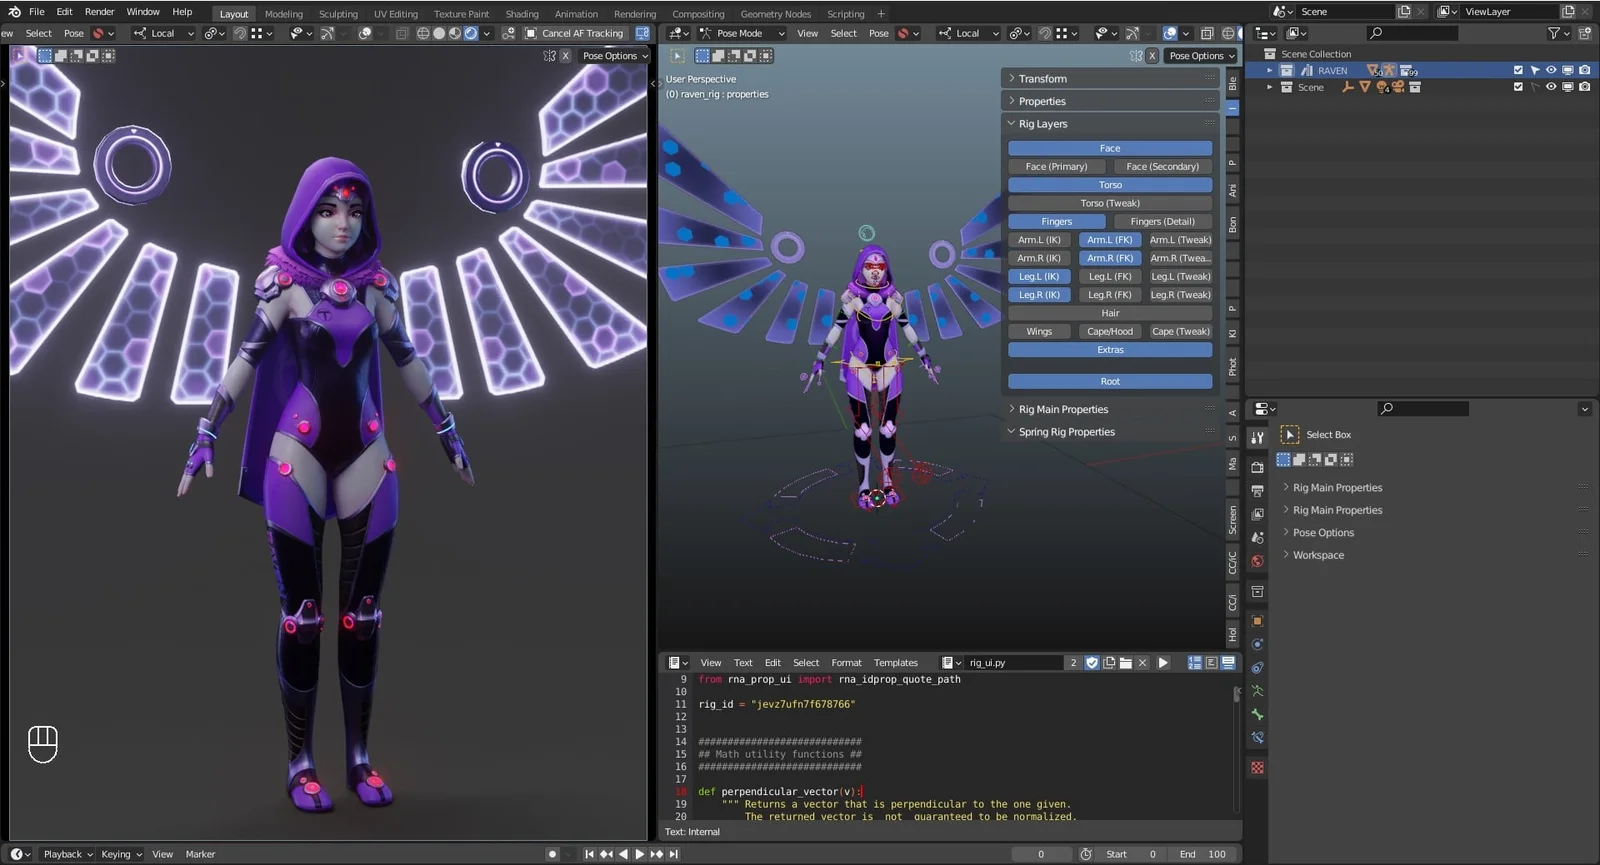Play the animation in reverse

(623, 854)
